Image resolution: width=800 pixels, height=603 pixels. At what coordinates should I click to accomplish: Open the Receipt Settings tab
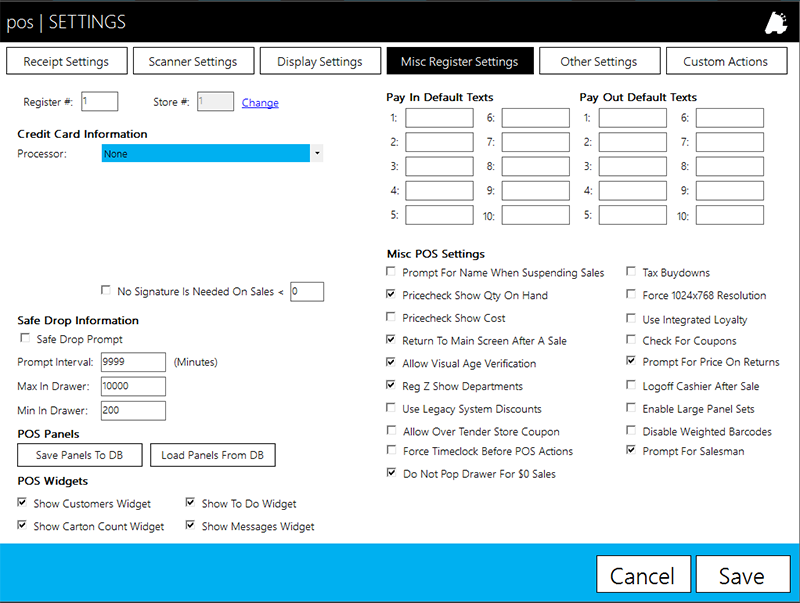[66, 61]
